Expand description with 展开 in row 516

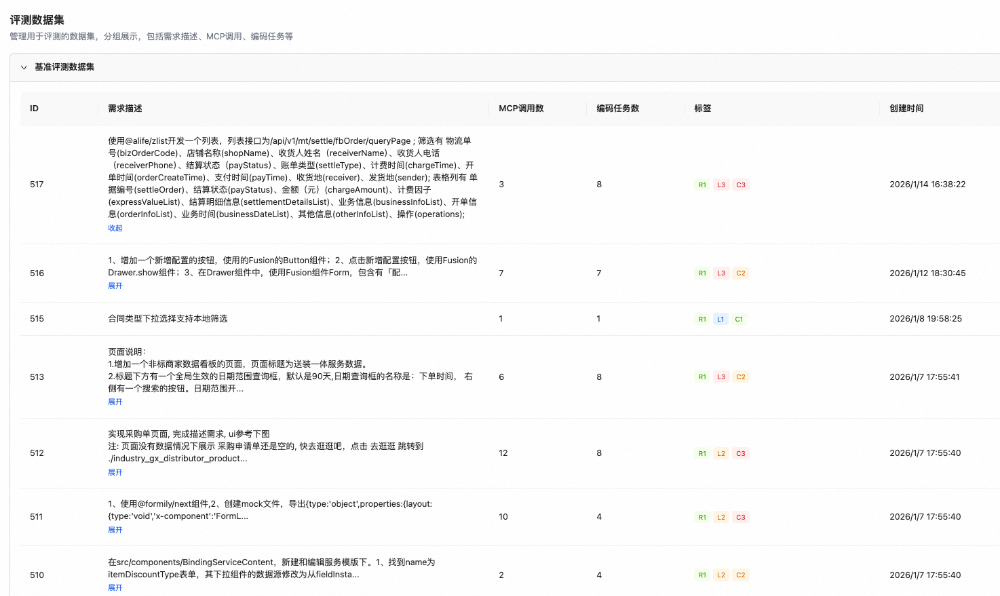pyautogui.click(x=115, y=286)
